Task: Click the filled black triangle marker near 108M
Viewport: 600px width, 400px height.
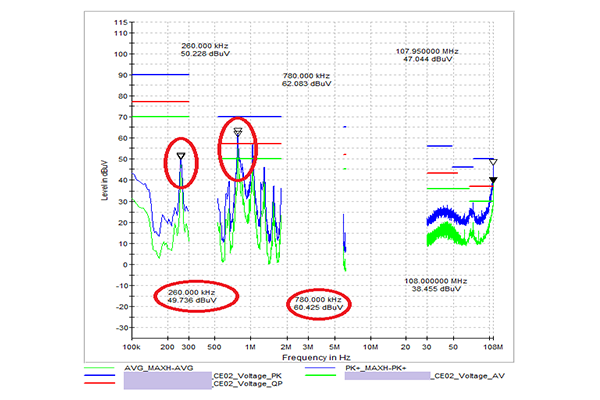Action: click(x=492, y=181)
